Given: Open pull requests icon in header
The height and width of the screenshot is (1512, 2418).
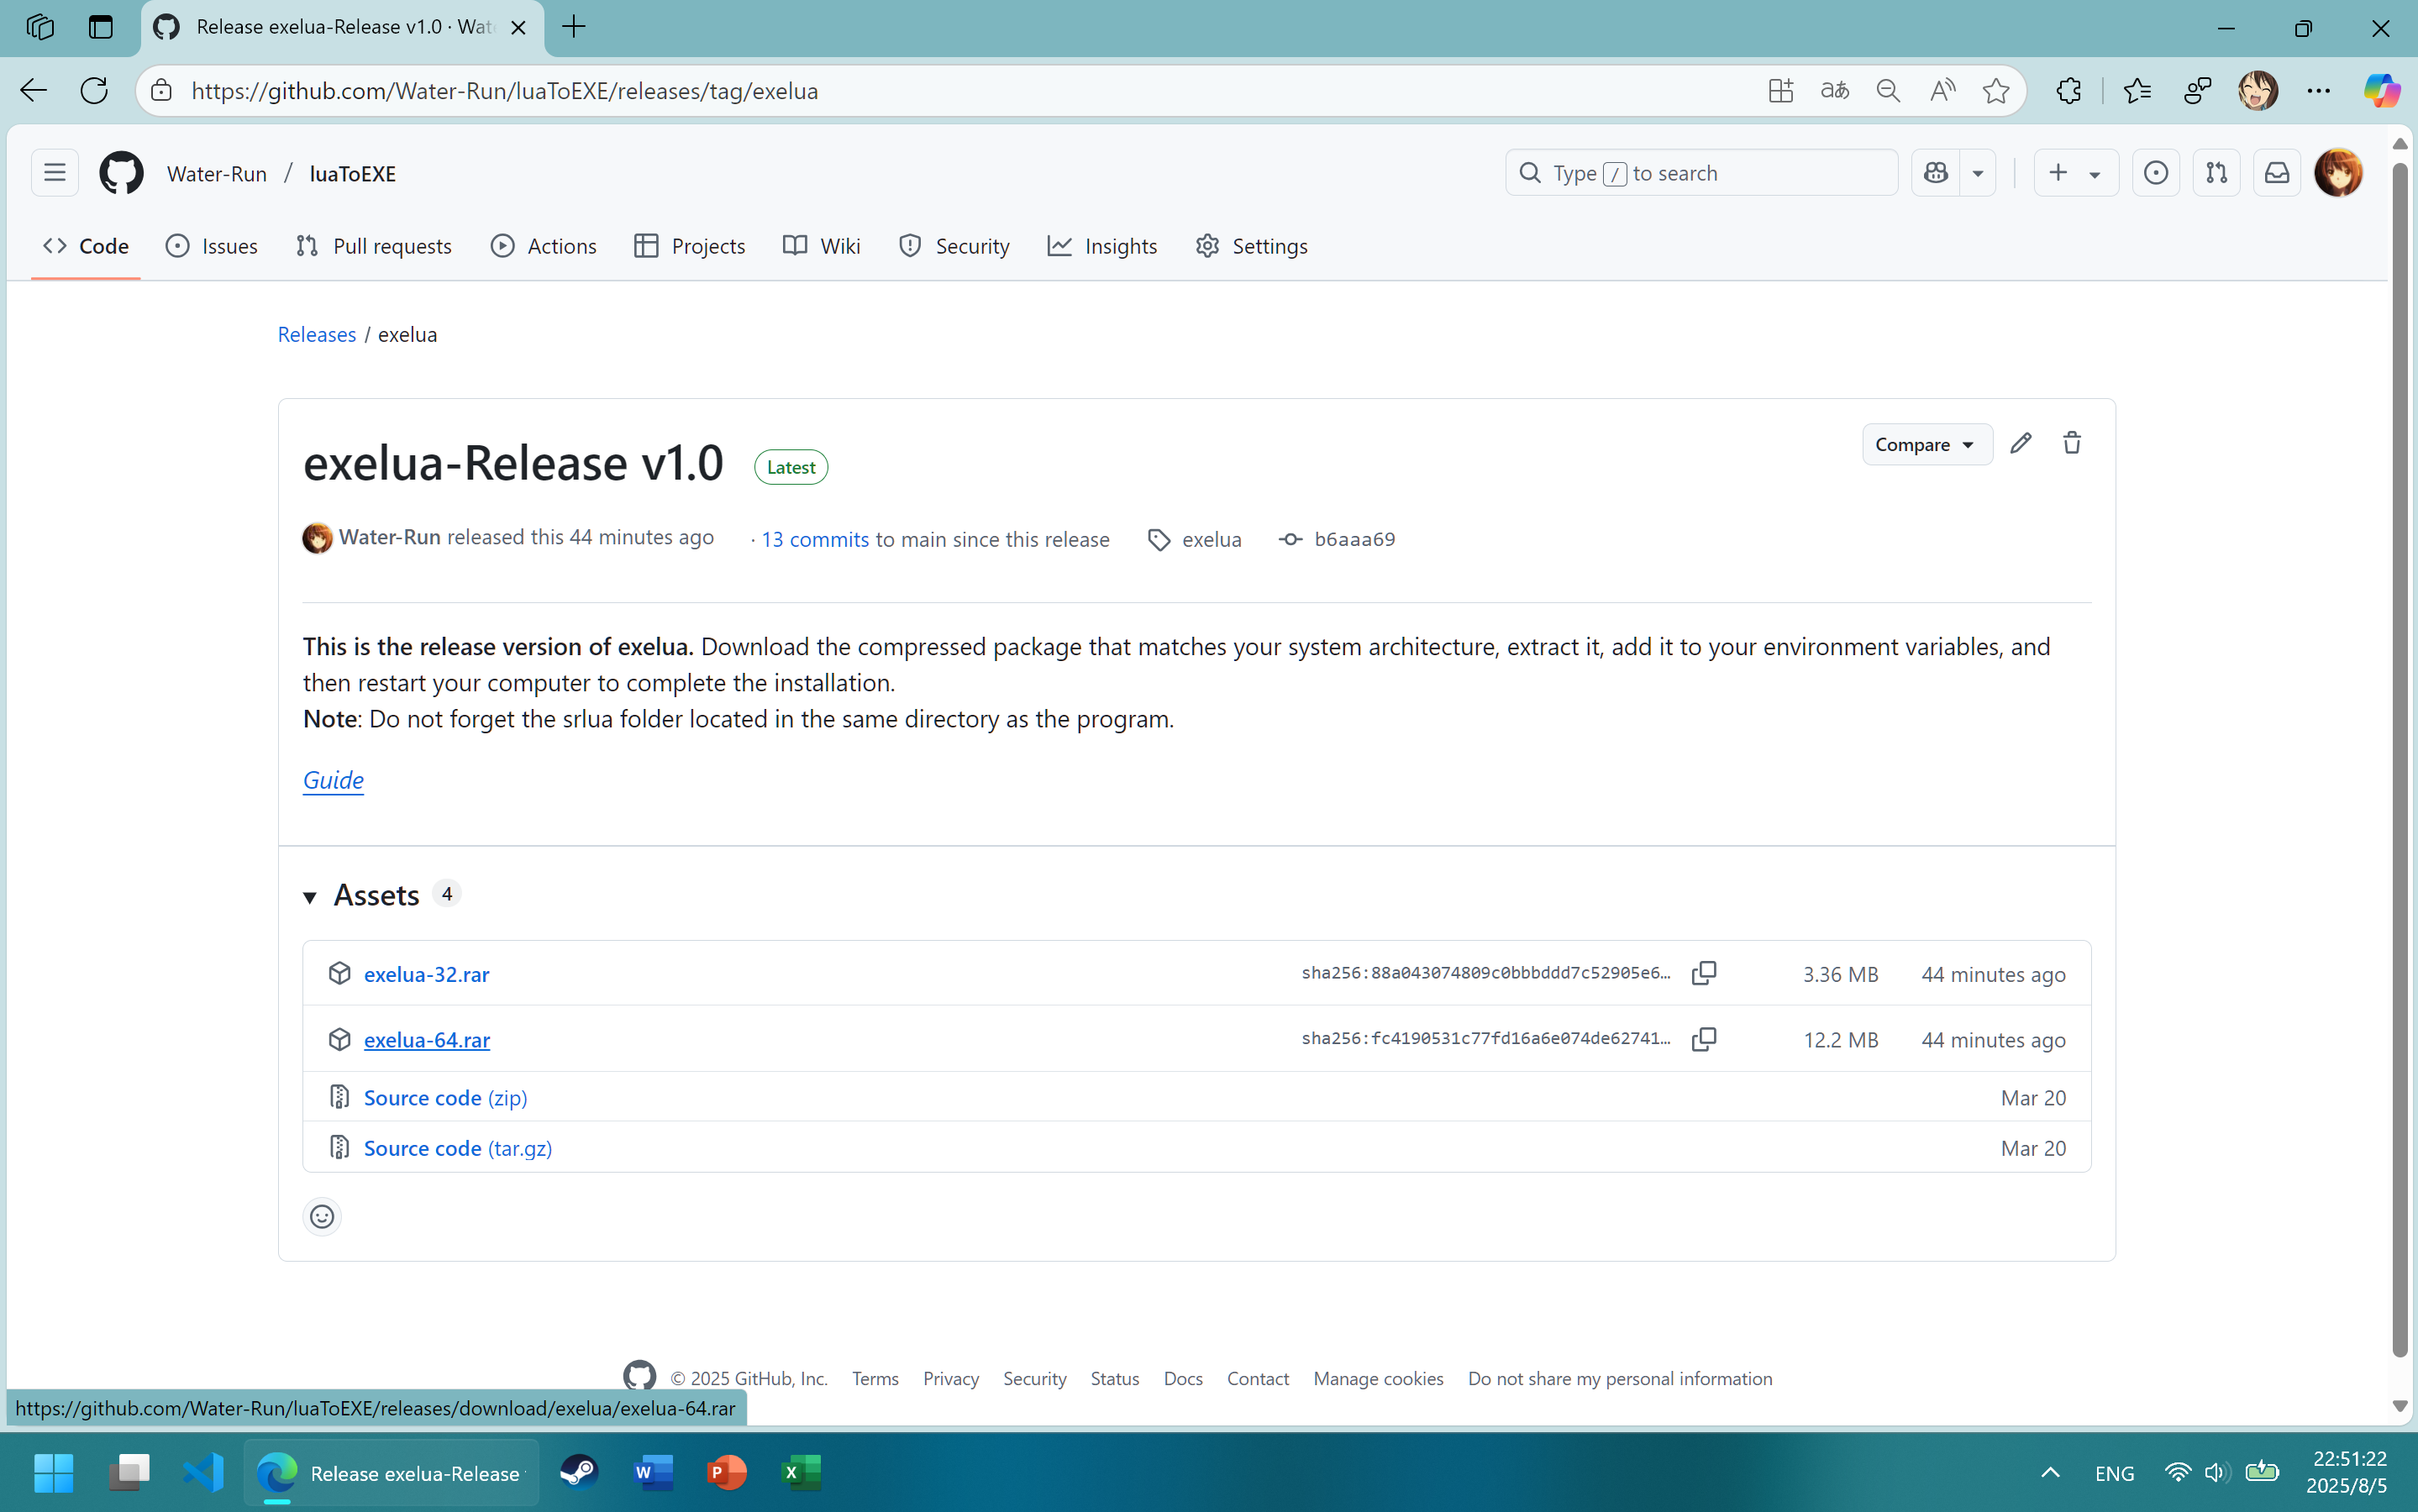Looking at the screenshot, I should click(2216, 173).
